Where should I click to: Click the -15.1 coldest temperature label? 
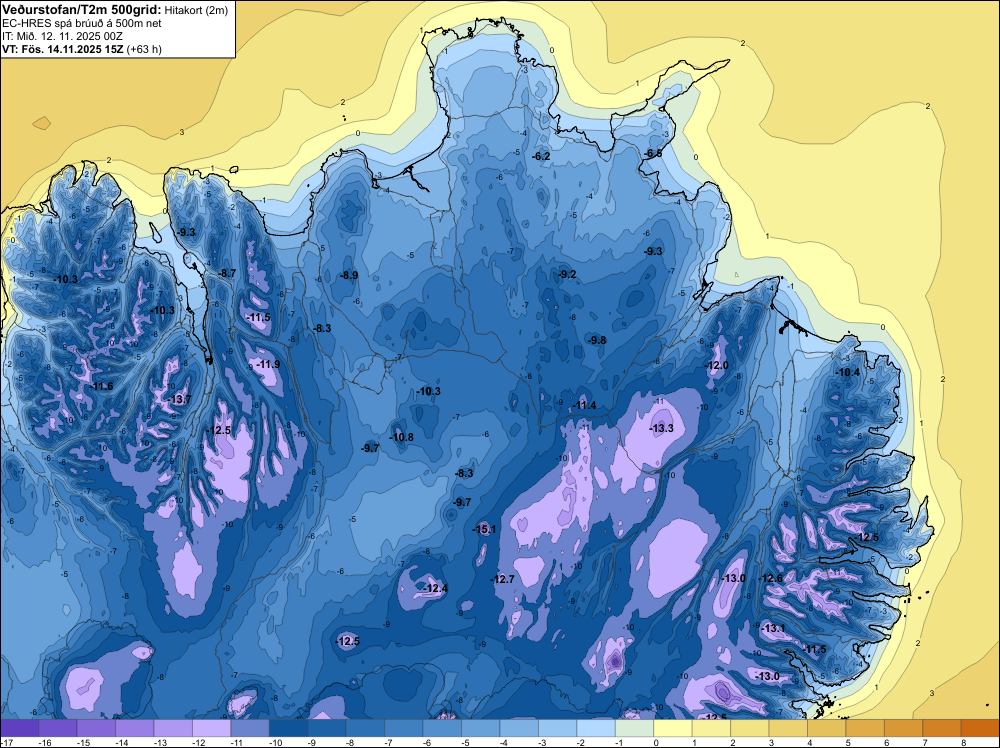tap(484, 529)
